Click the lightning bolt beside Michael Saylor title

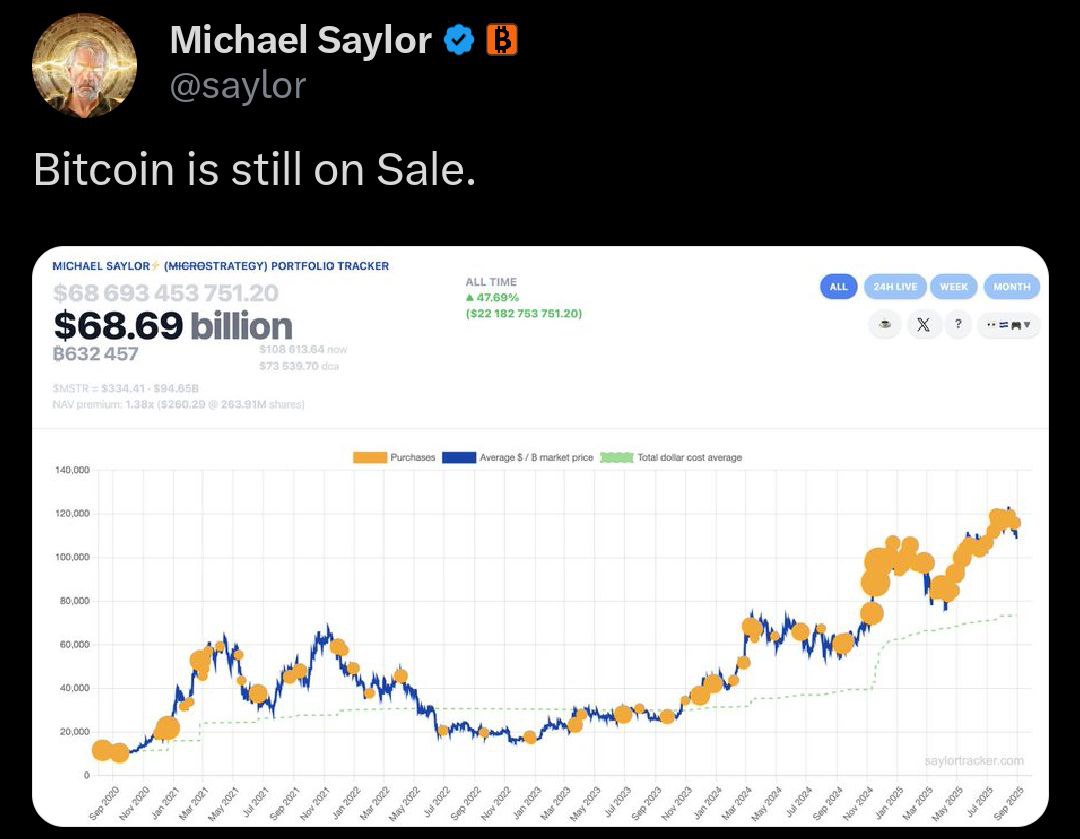156,266
